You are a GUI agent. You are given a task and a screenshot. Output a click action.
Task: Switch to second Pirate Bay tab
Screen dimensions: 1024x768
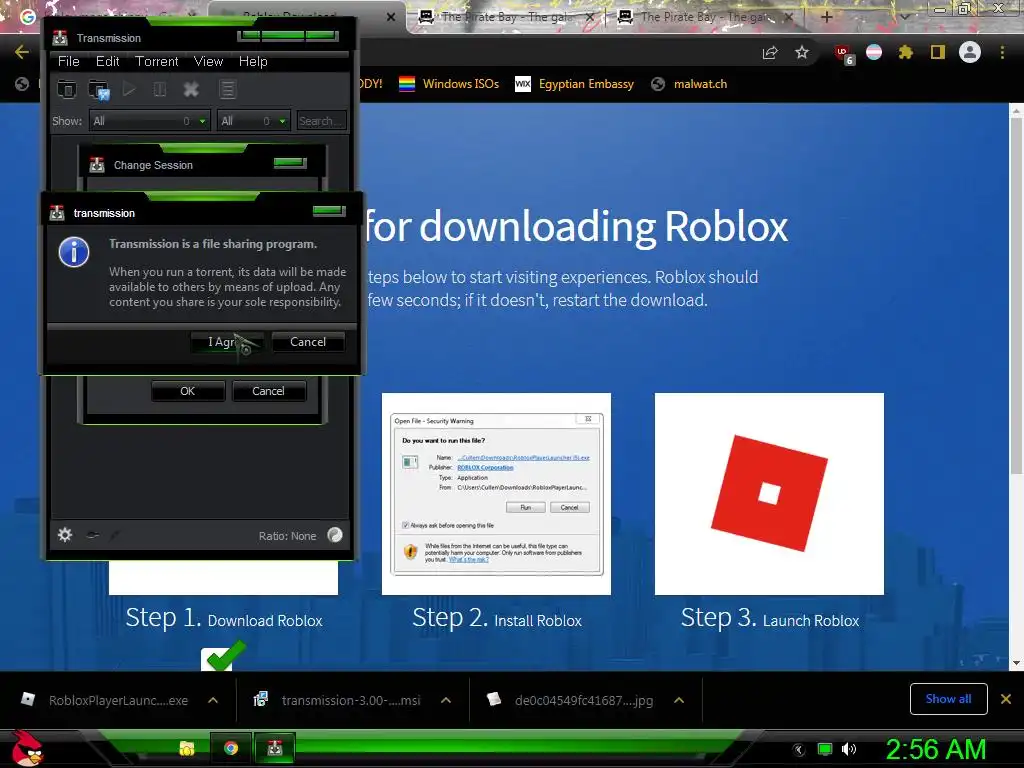pyautogui.click(x=705, y=17)
